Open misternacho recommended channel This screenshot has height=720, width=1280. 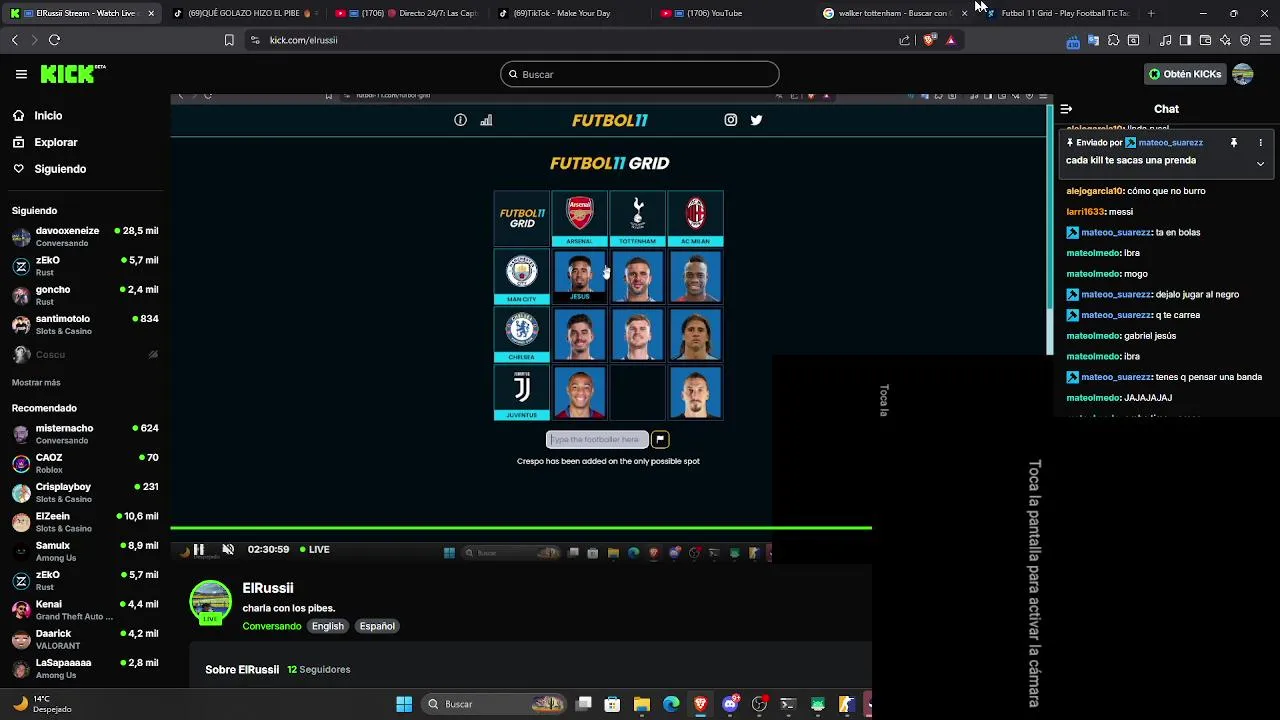click(85, 434)
